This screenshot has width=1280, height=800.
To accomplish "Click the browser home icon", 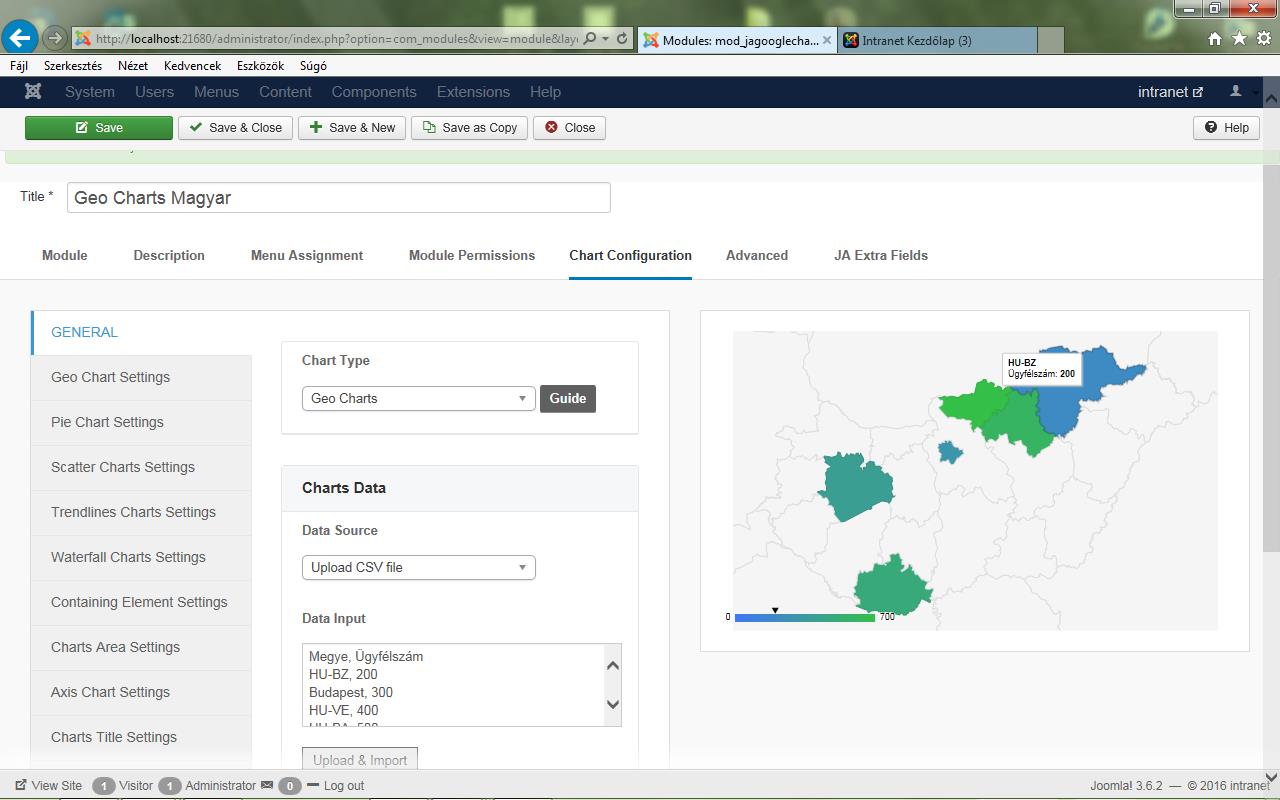I will tap(1215, 39).
